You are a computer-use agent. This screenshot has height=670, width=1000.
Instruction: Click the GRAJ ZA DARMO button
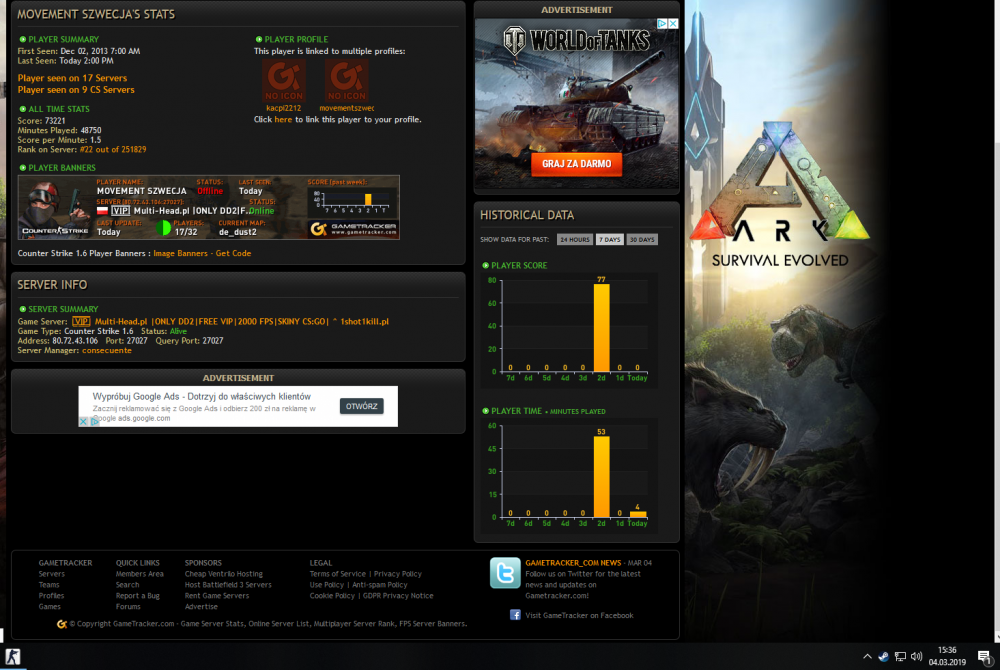click(576, 163)
